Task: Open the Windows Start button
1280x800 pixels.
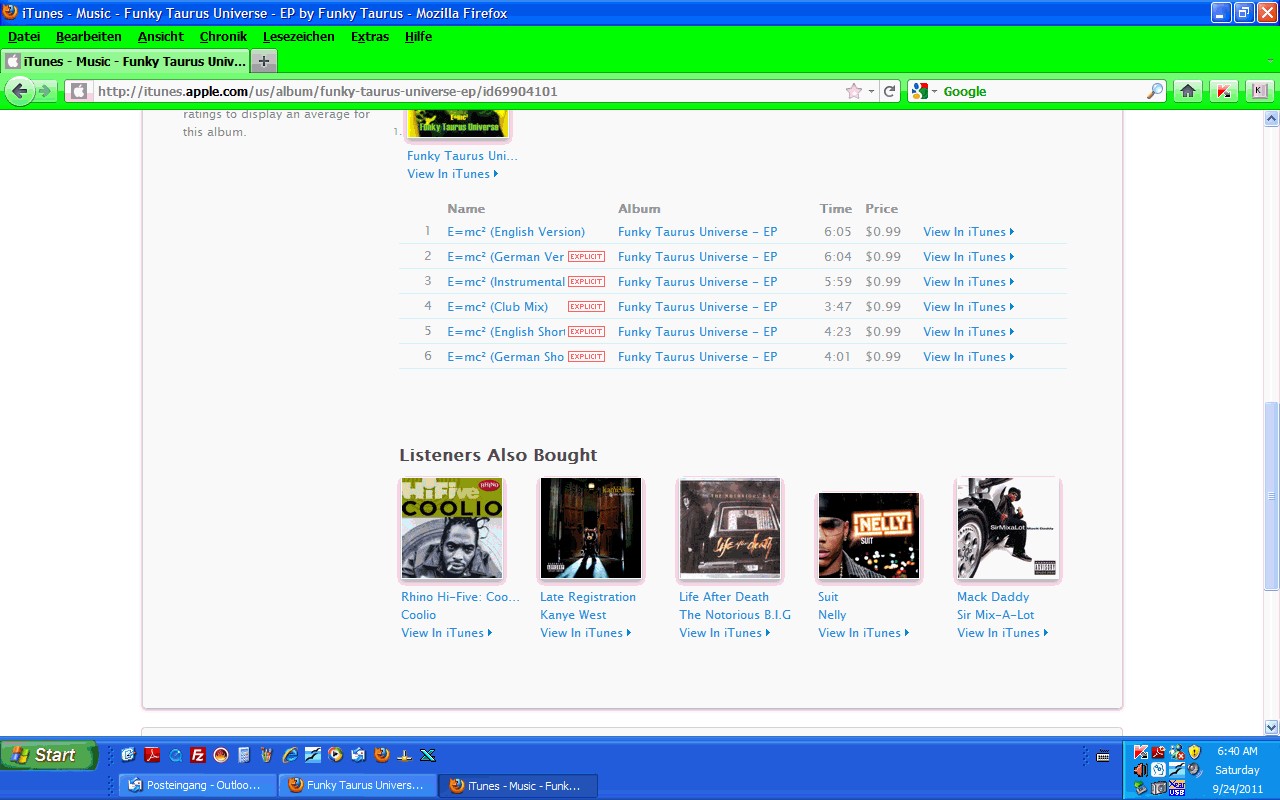Action: point(48,755)
